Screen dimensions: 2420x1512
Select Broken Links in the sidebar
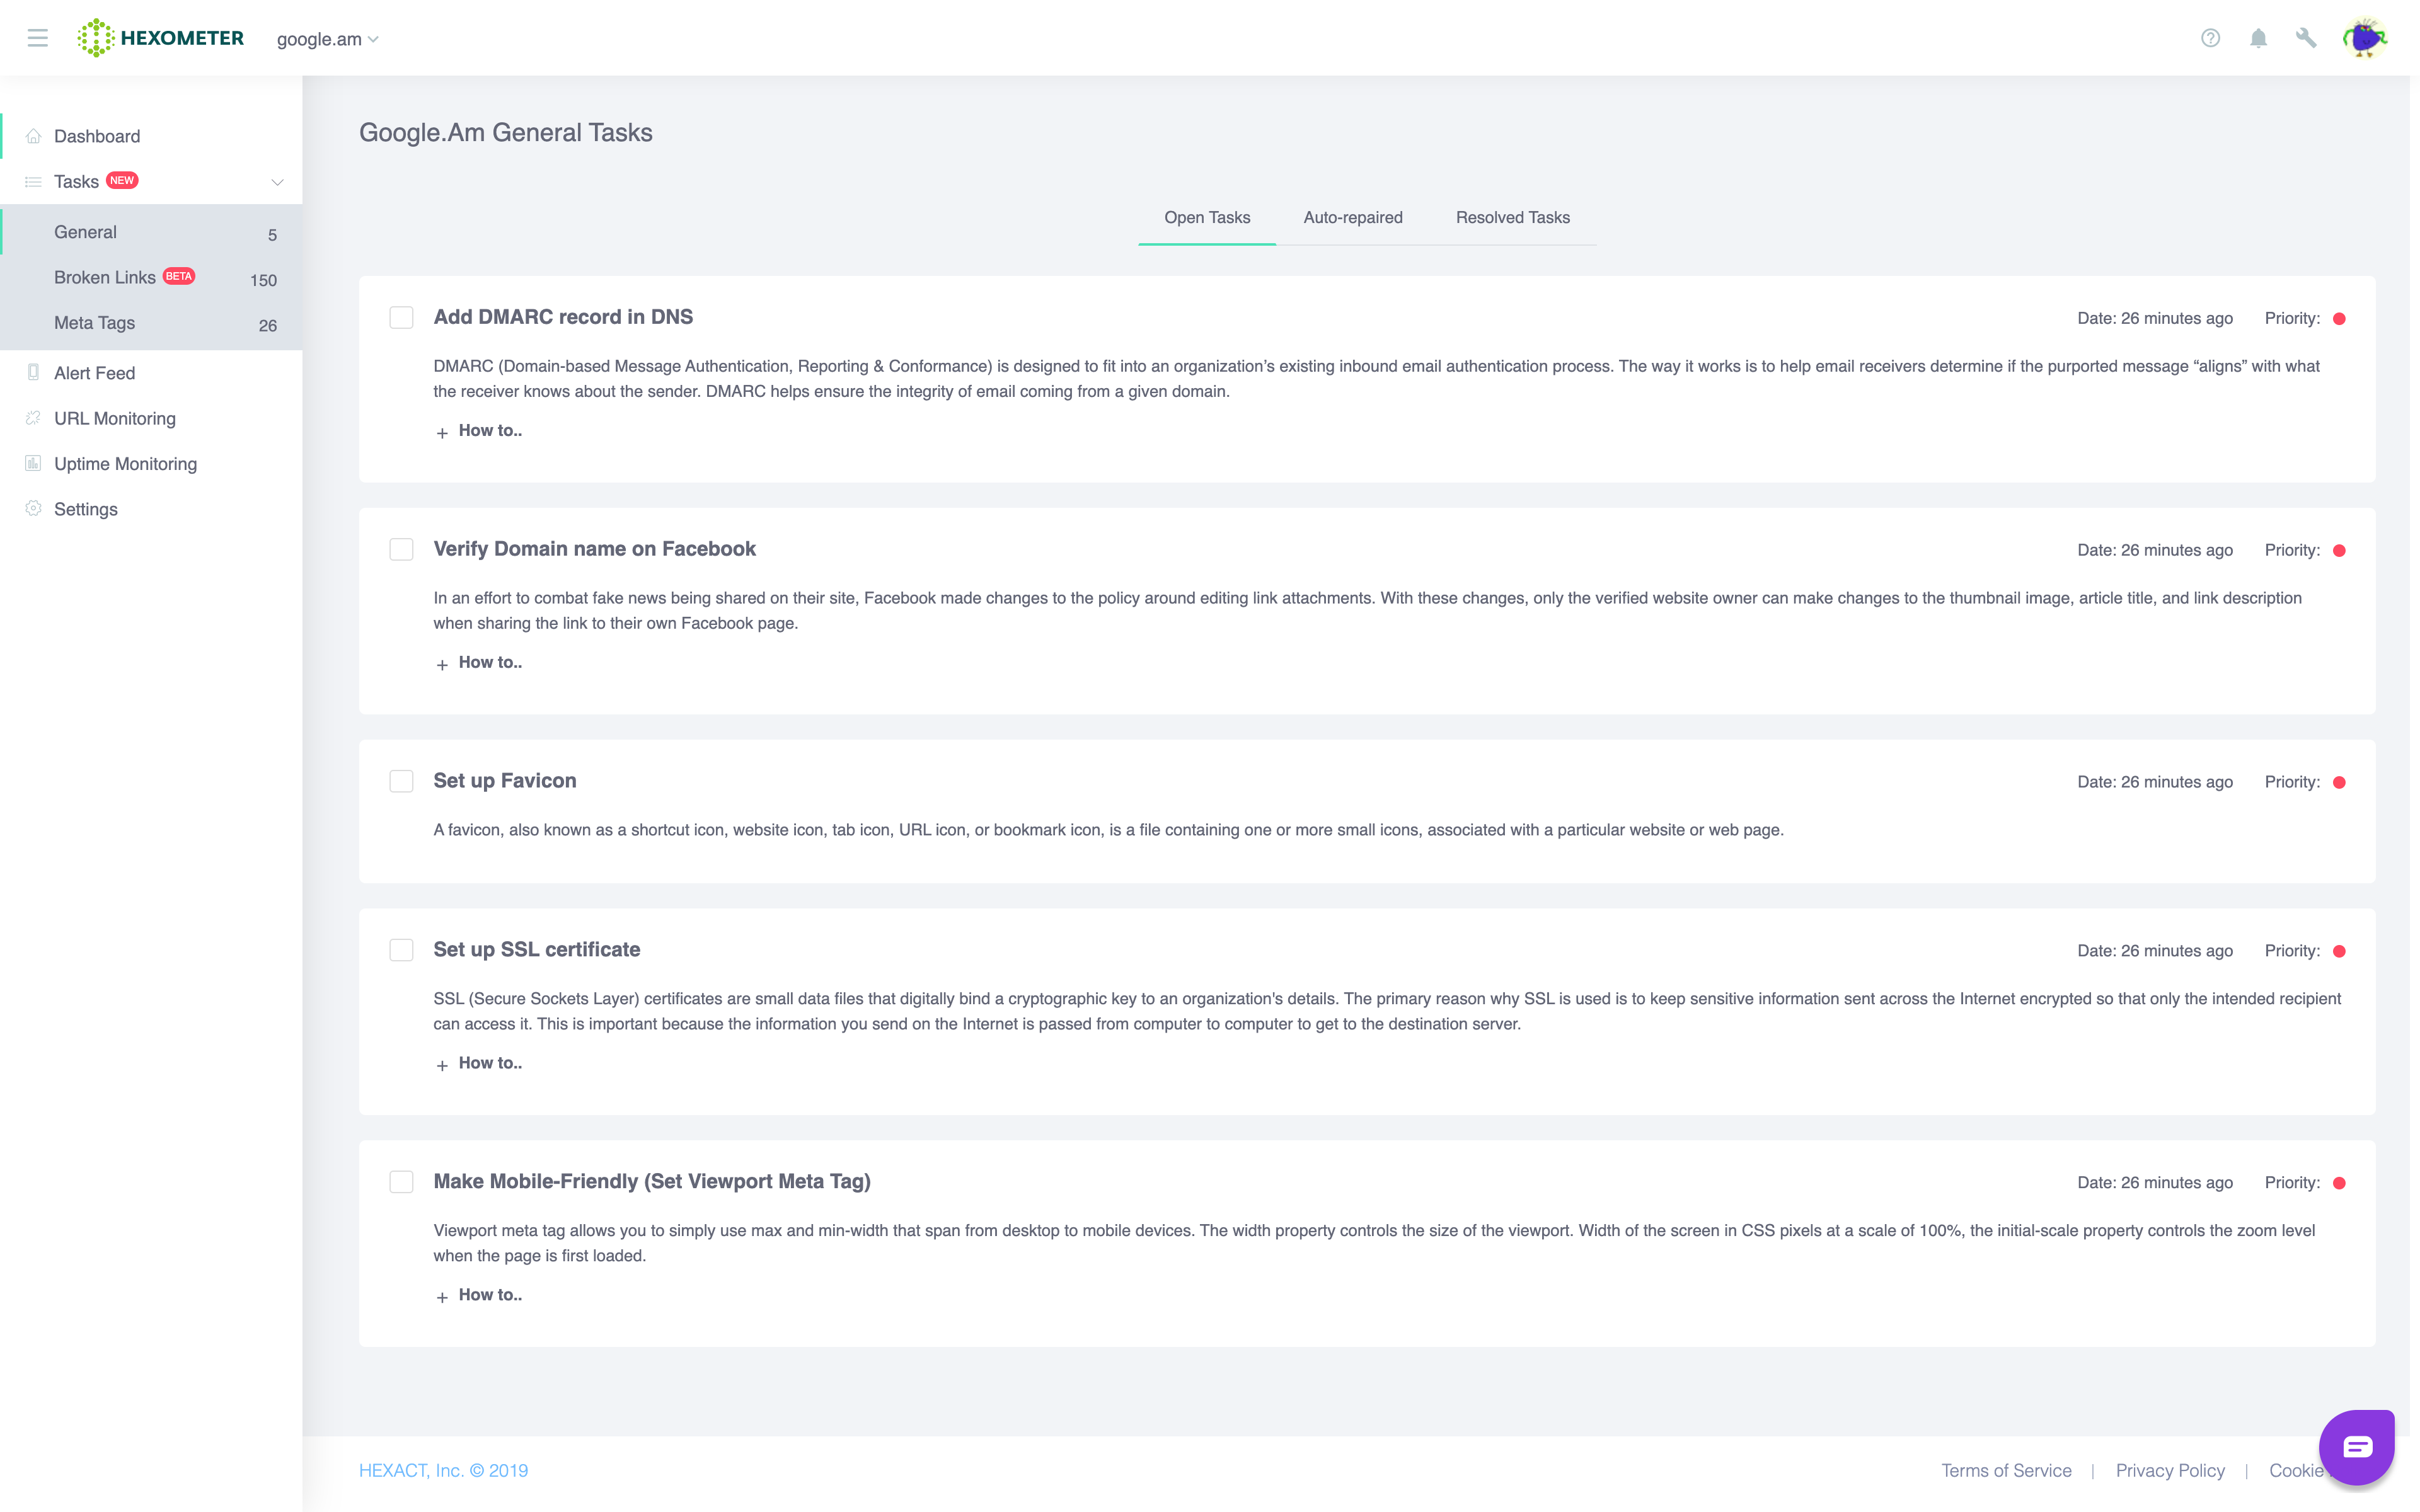click(x=151, y=278)
